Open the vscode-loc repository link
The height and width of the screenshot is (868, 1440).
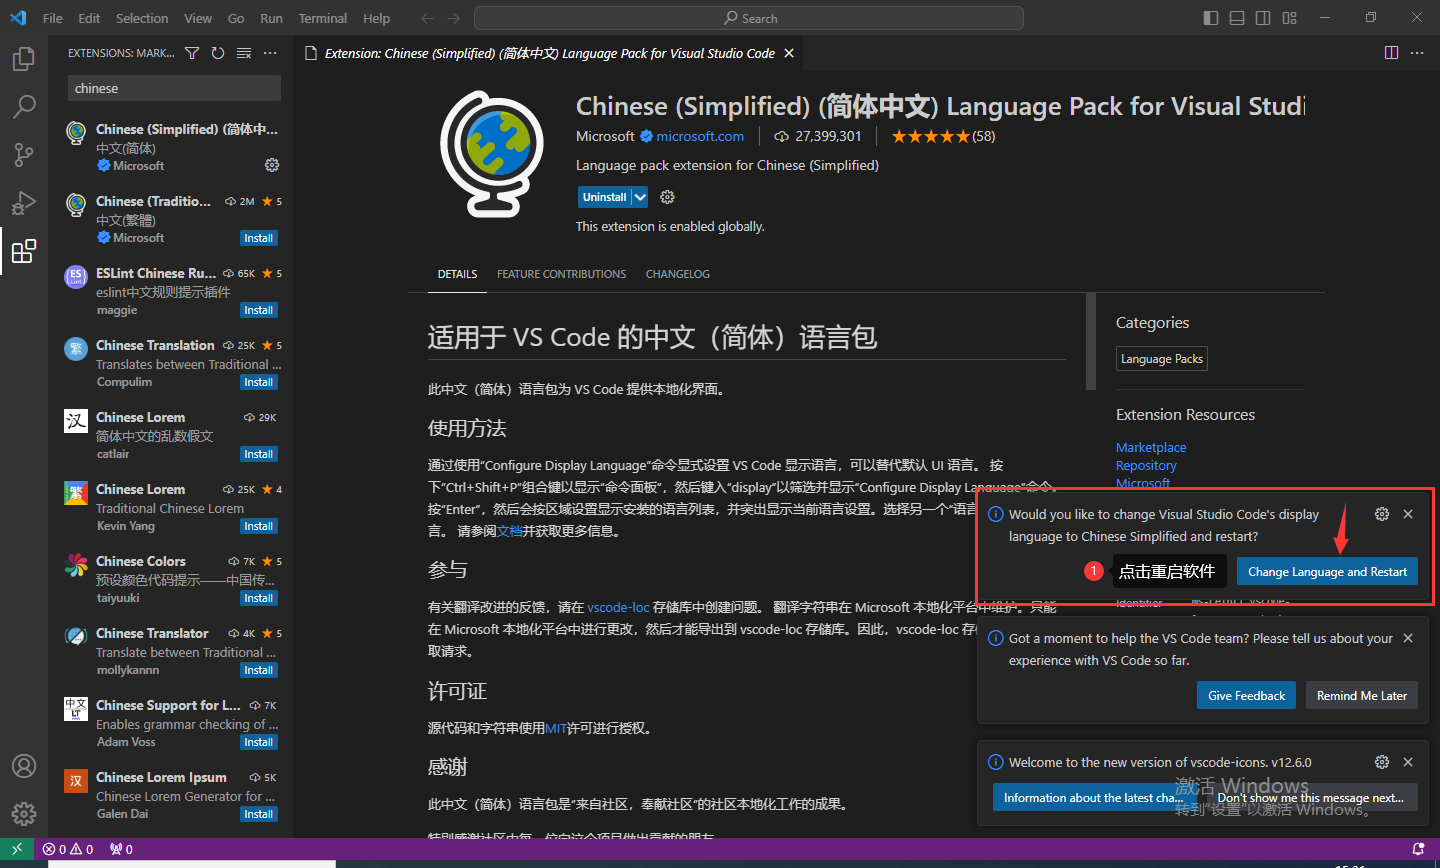point(618,607)
